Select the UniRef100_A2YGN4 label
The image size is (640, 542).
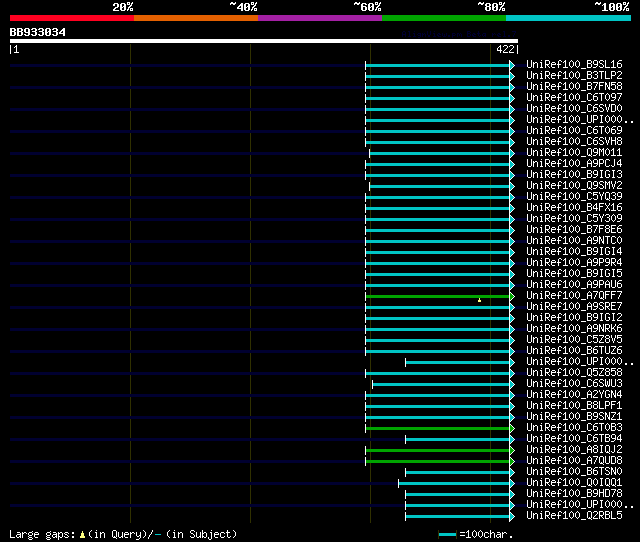pos(574,395)
